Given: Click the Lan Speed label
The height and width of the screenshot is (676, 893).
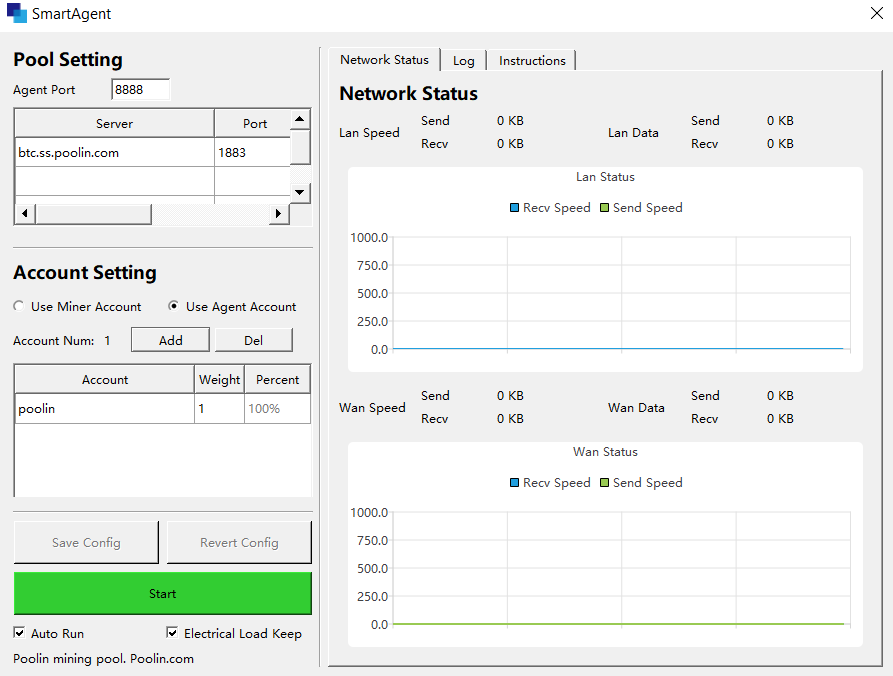Looking at the screenshot, I should 369,133.
